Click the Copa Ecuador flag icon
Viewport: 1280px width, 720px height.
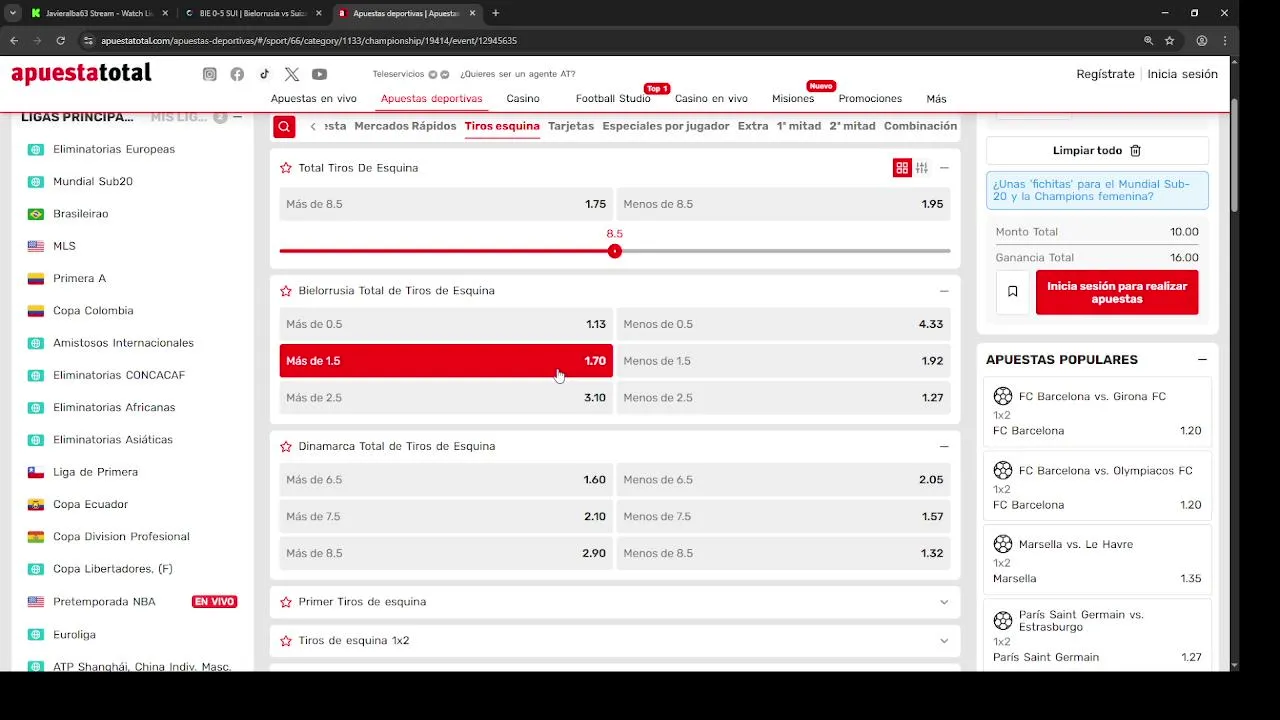[x=36, y=504]
